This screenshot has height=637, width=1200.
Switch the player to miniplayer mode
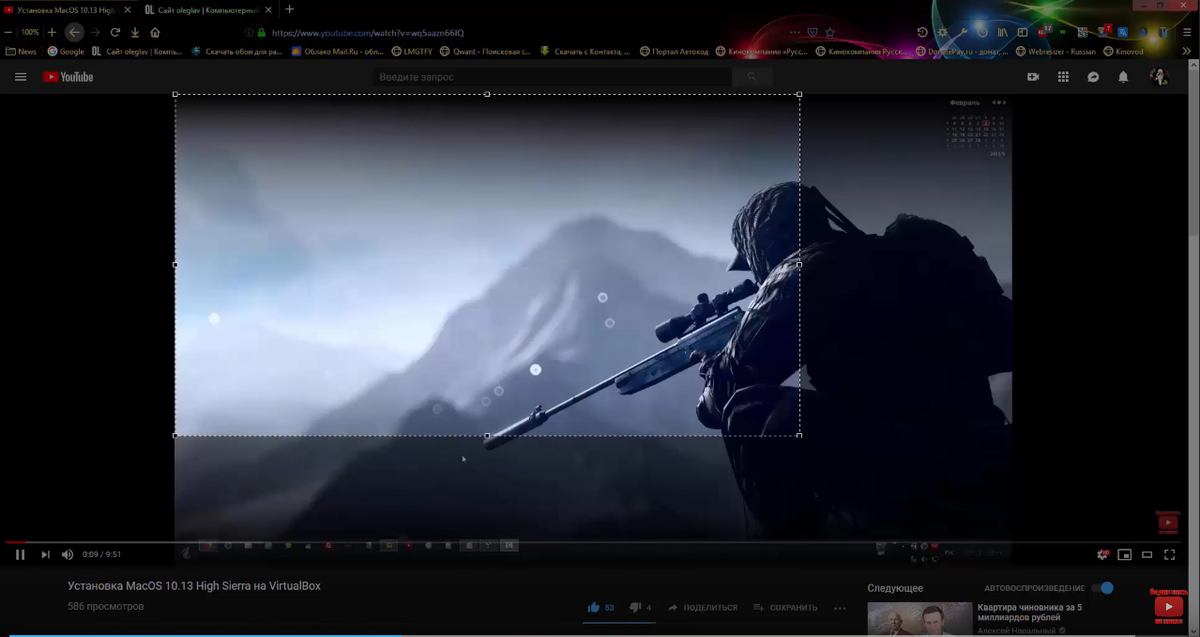tap(1125, 554)
